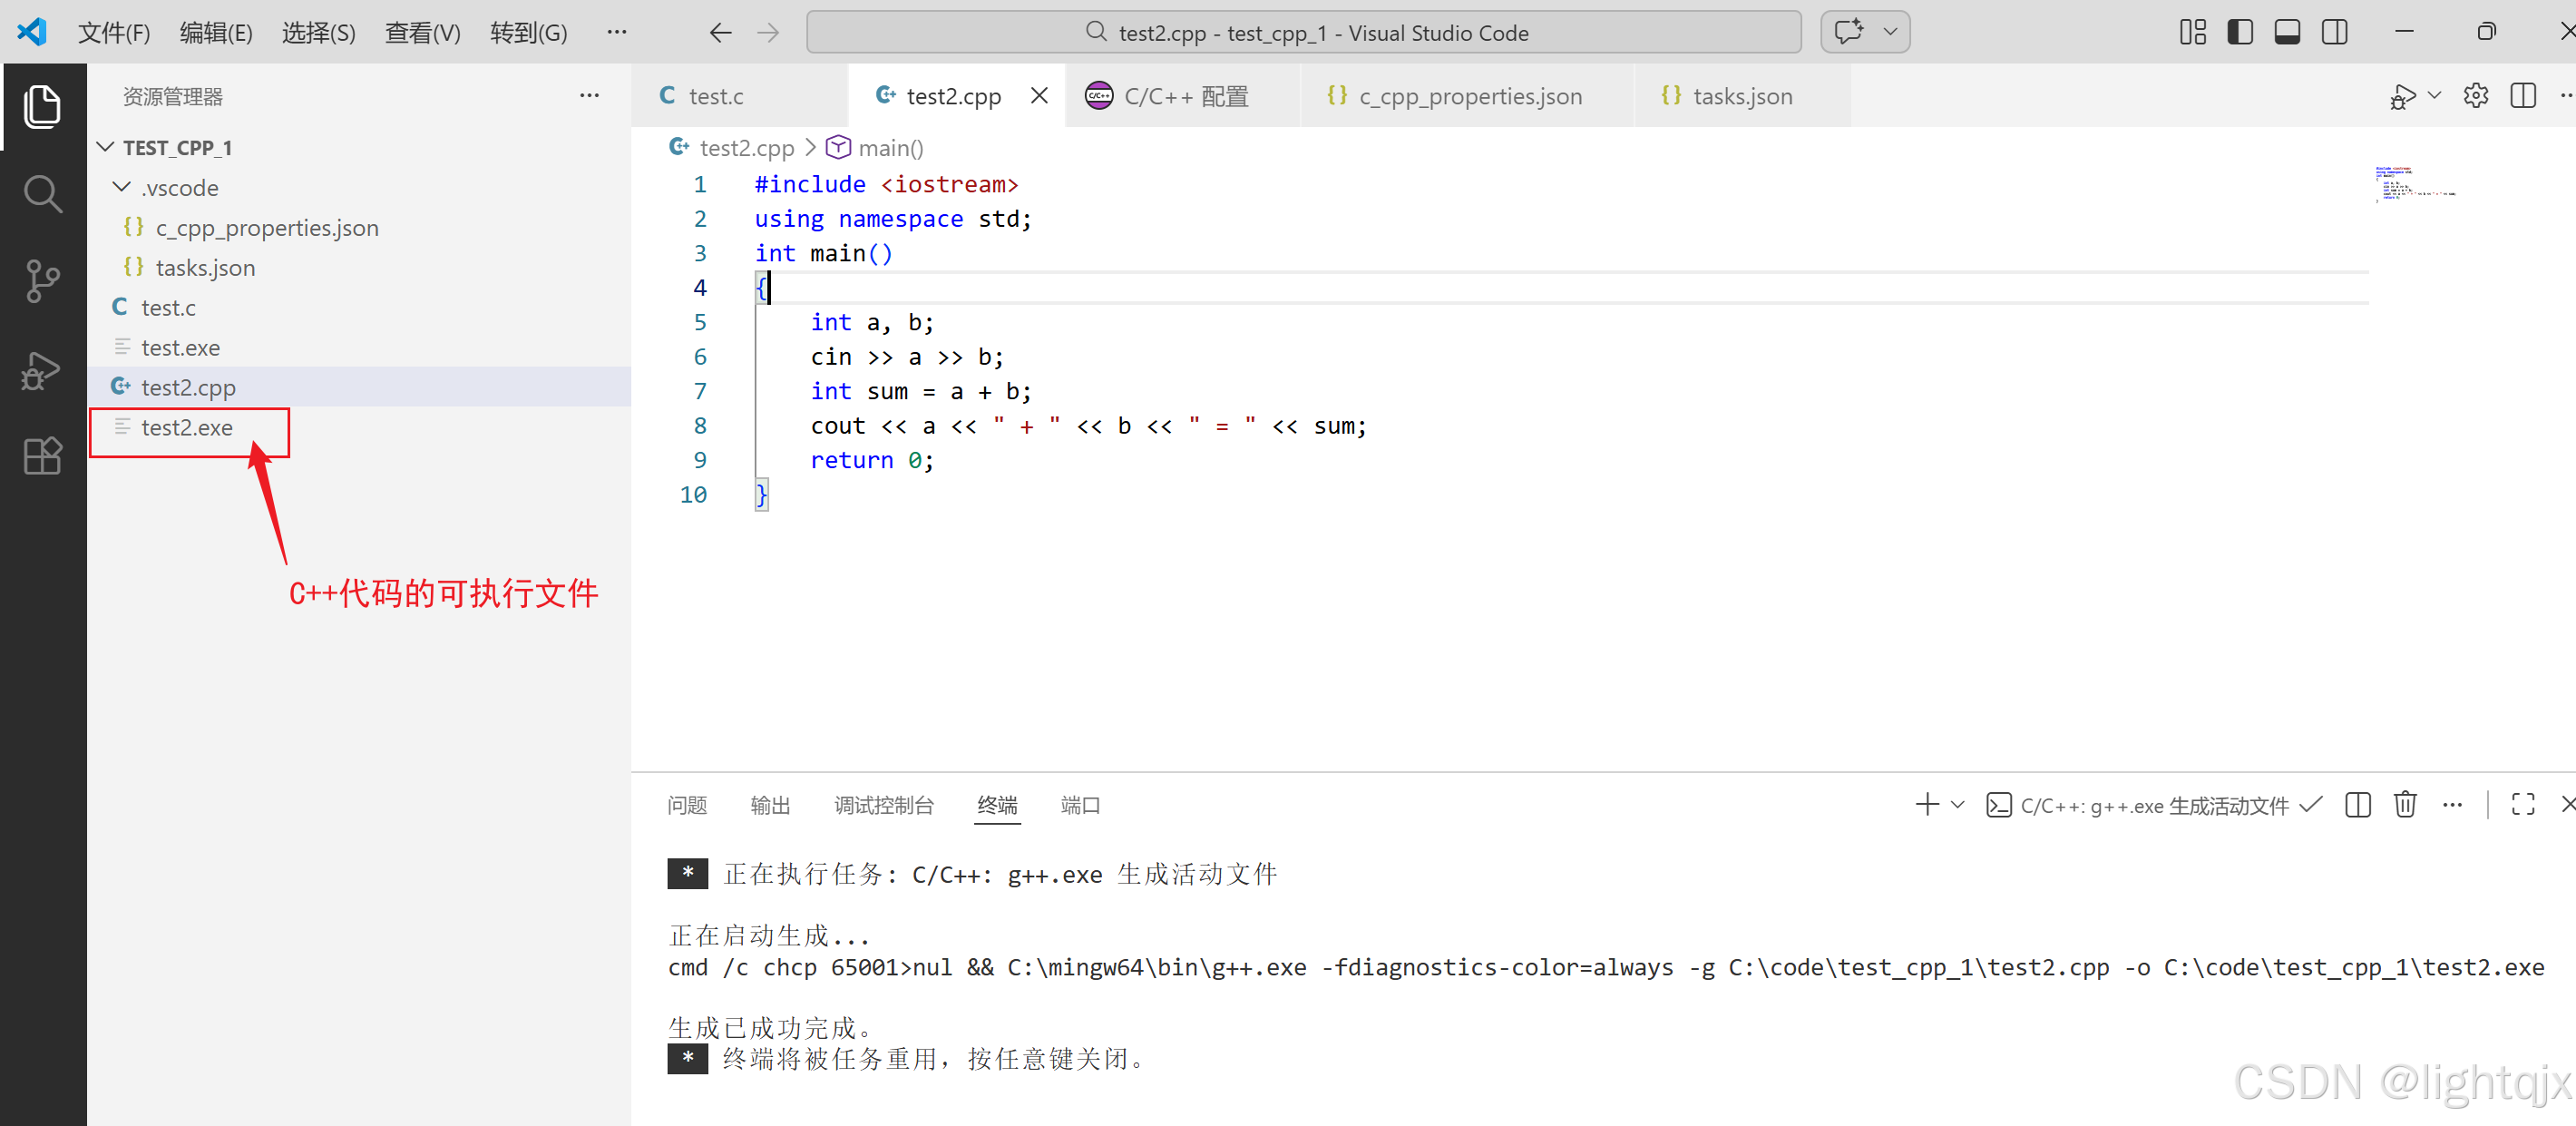Open the 文件(F) menu
This screenshot has width=2576, height=1126.
113,33
